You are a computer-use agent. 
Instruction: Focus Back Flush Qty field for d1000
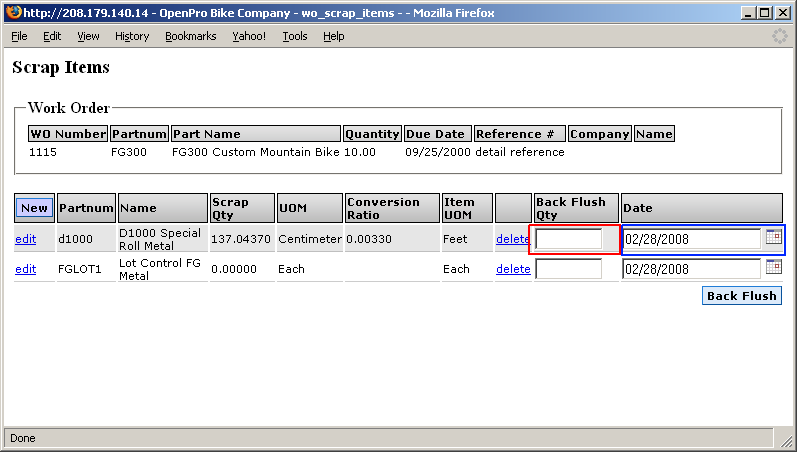pyautogui.click(x=569, y=239)
